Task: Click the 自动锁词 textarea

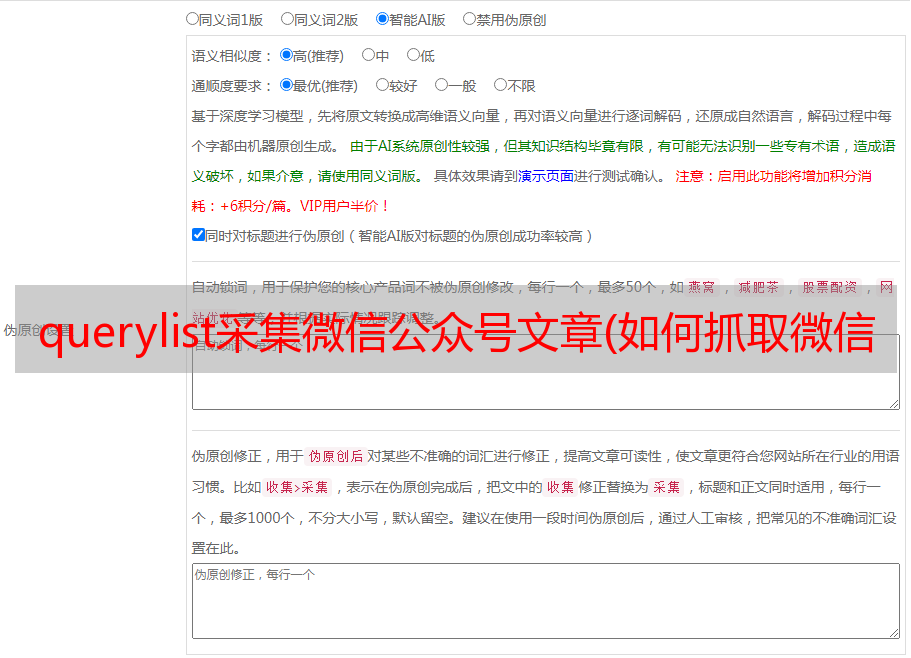Action: click(x=546, y=372)
